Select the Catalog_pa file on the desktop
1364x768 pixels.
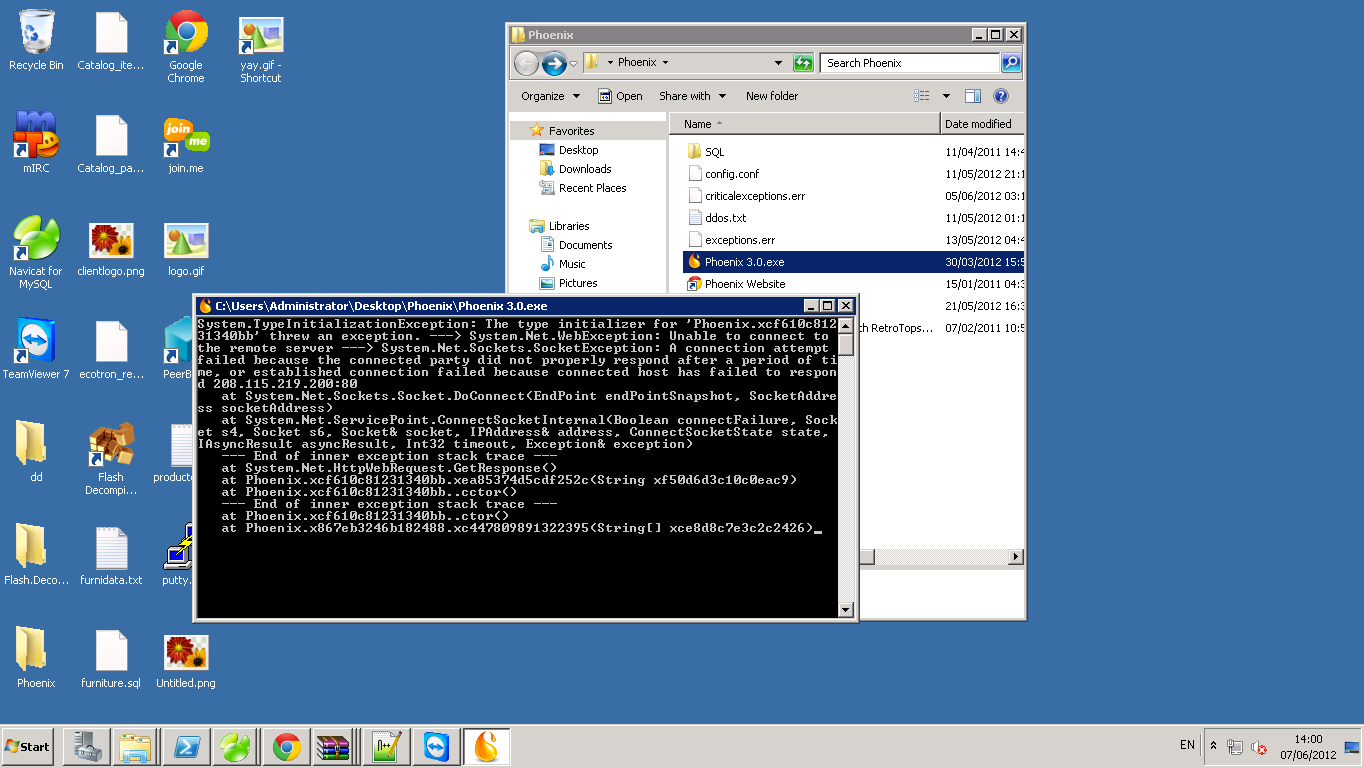click(x=111, y=143)
